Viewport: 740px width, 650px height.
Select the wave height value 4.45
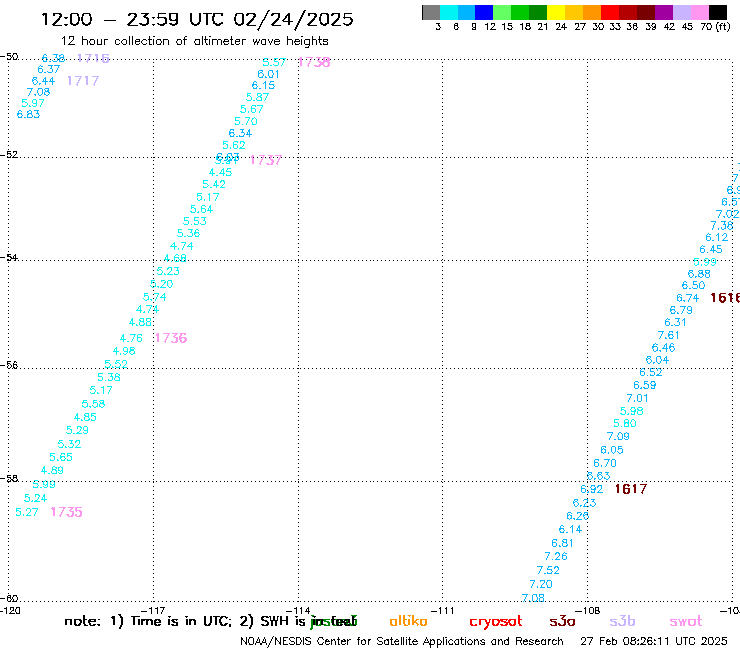[220, 173]
